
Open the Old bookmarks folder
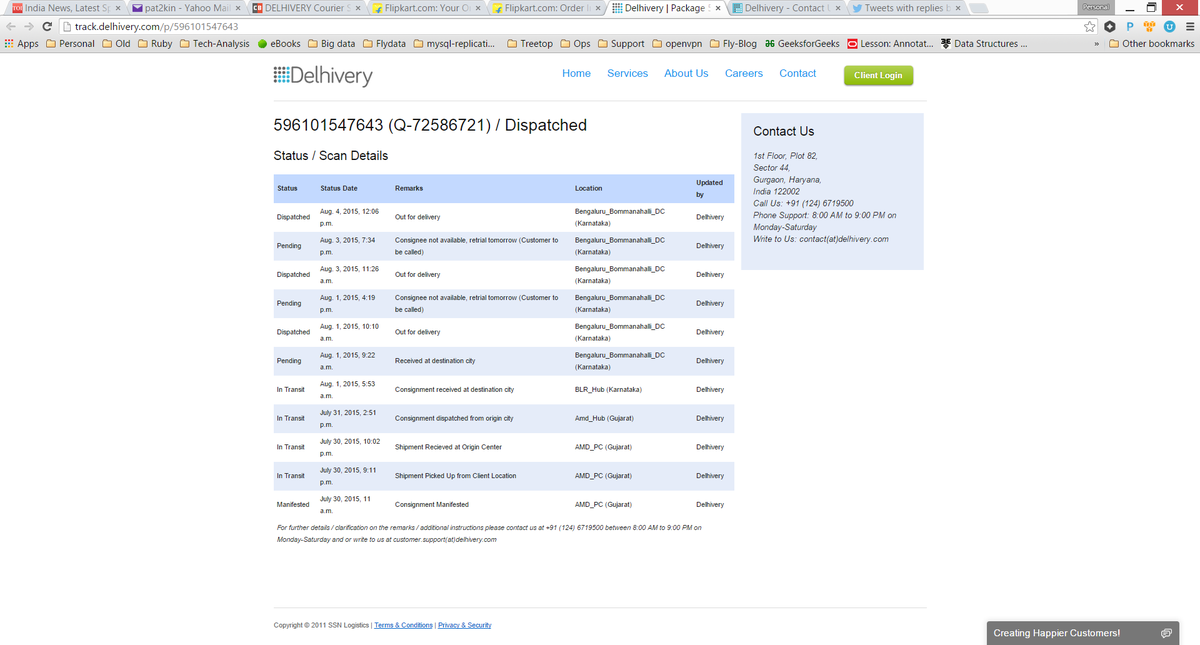116,44
